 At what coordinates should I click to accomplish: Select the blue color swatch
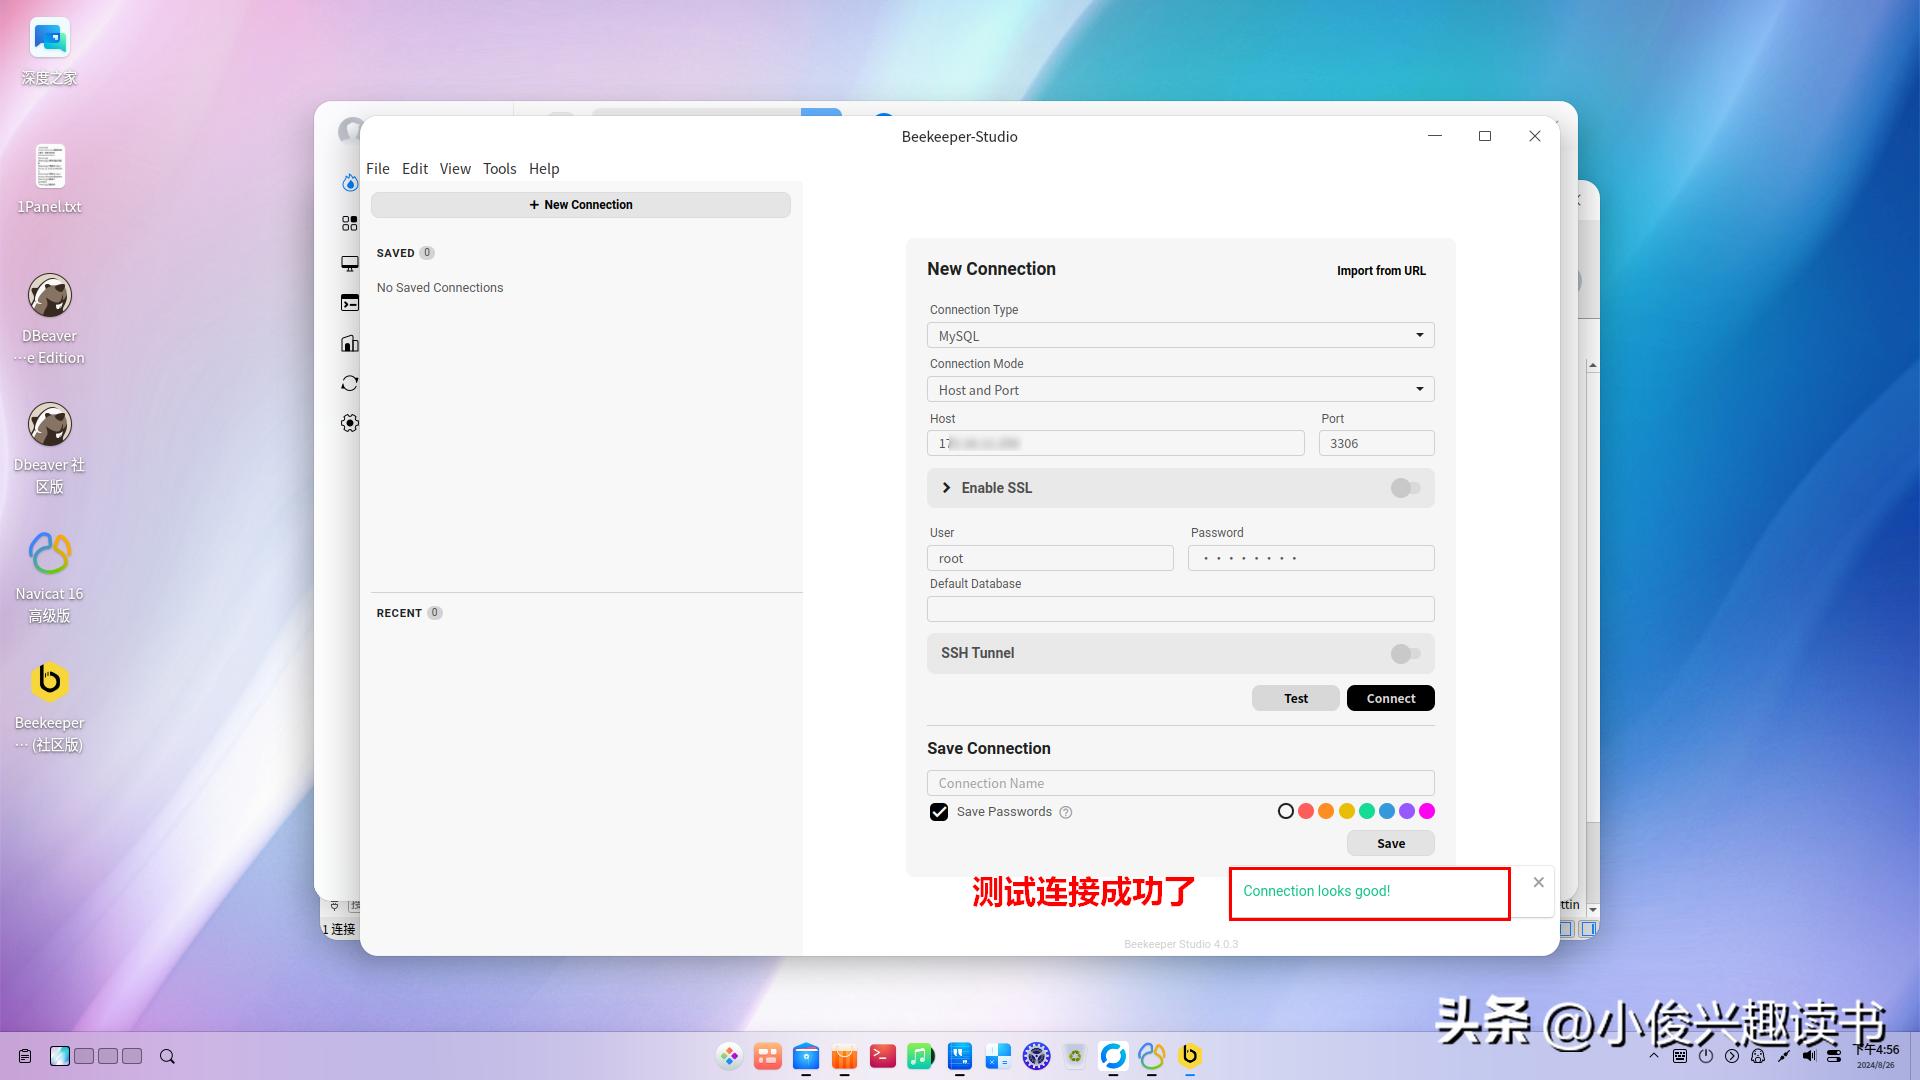[x=1387, y=811]
